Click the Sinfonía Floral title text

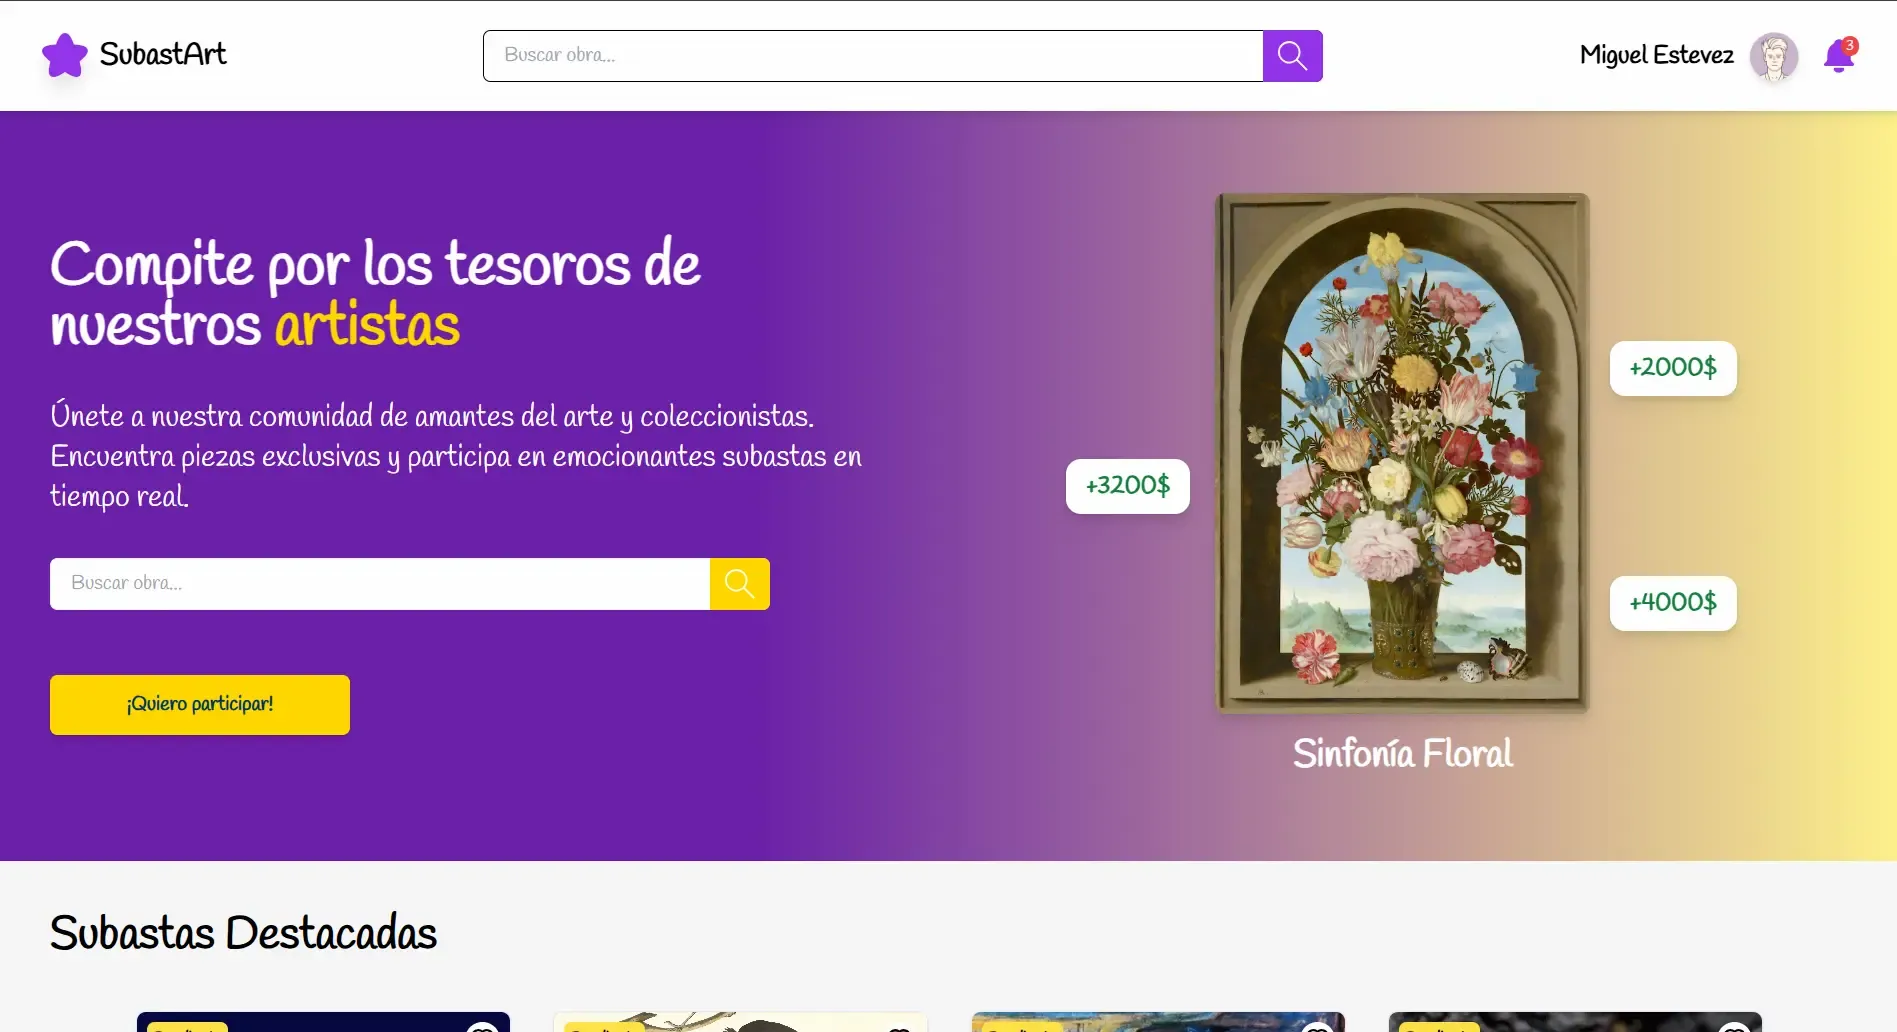(x=1402, y=753)
